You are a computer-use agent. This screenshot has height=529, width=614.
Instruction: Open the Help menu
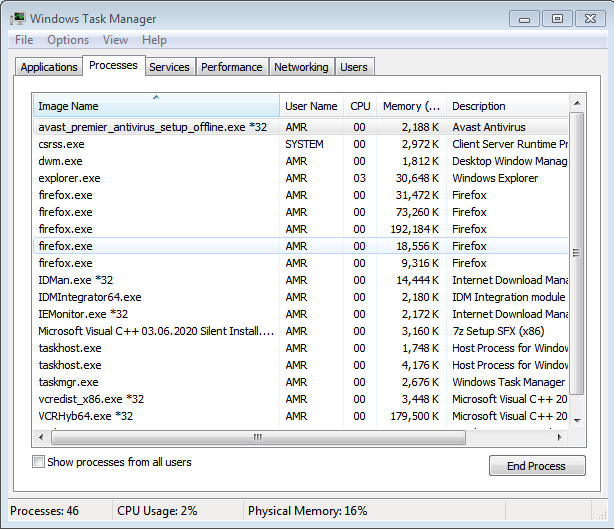pyautogui.click(x=154, y=40)
